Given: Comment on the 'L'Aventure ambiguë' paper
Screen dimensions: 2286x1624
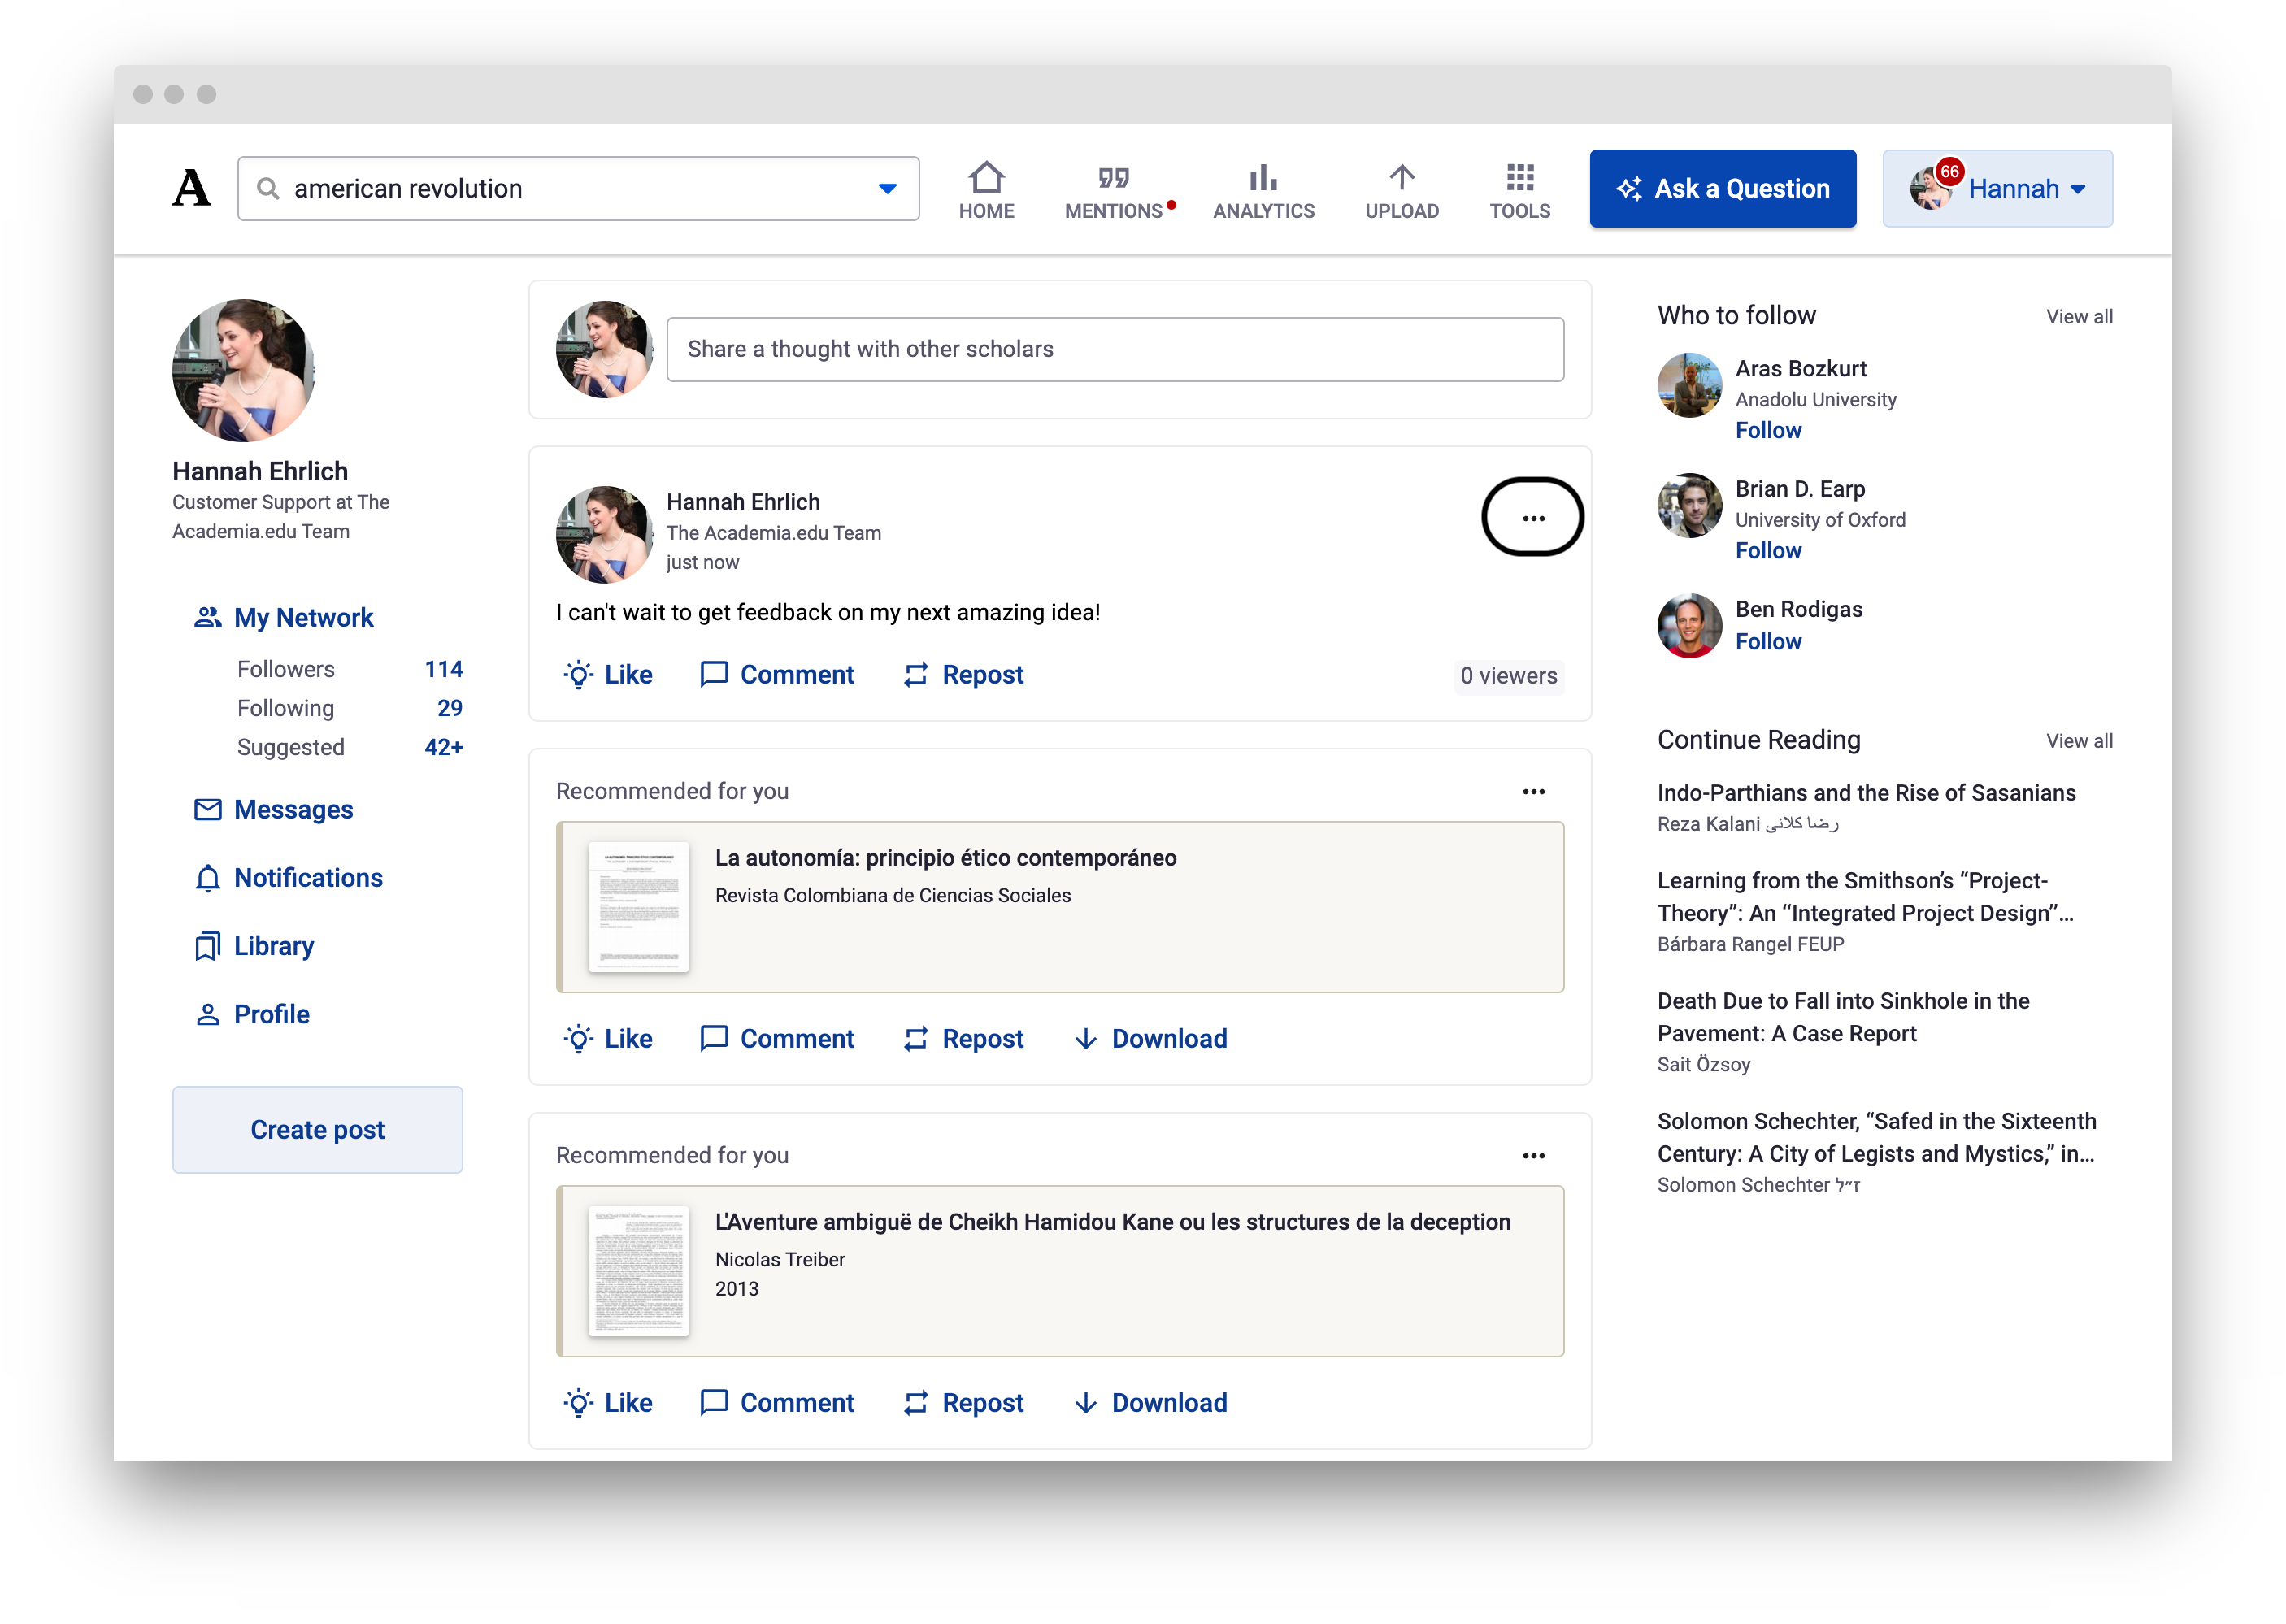Looking at the screenshot, I should pyautogui.click(x=777, y=1402).
